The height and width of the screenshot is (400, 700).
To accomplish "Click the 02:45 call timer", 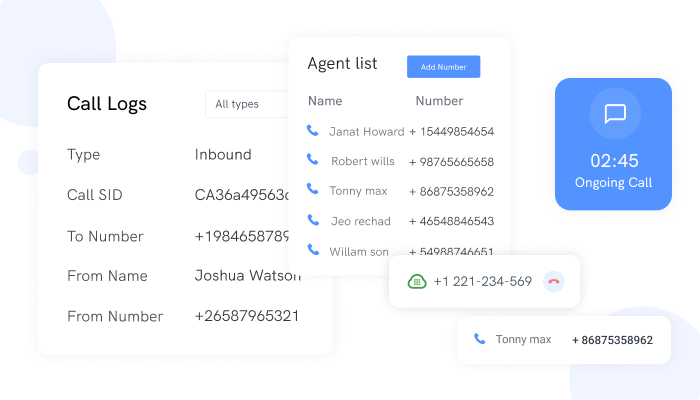I will [614, 161].
